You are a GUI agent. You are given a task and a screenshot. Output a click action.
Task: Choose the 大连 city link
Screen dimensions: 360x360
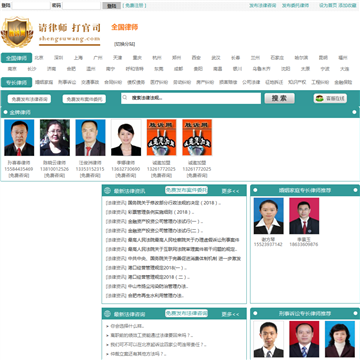point(345,69)
